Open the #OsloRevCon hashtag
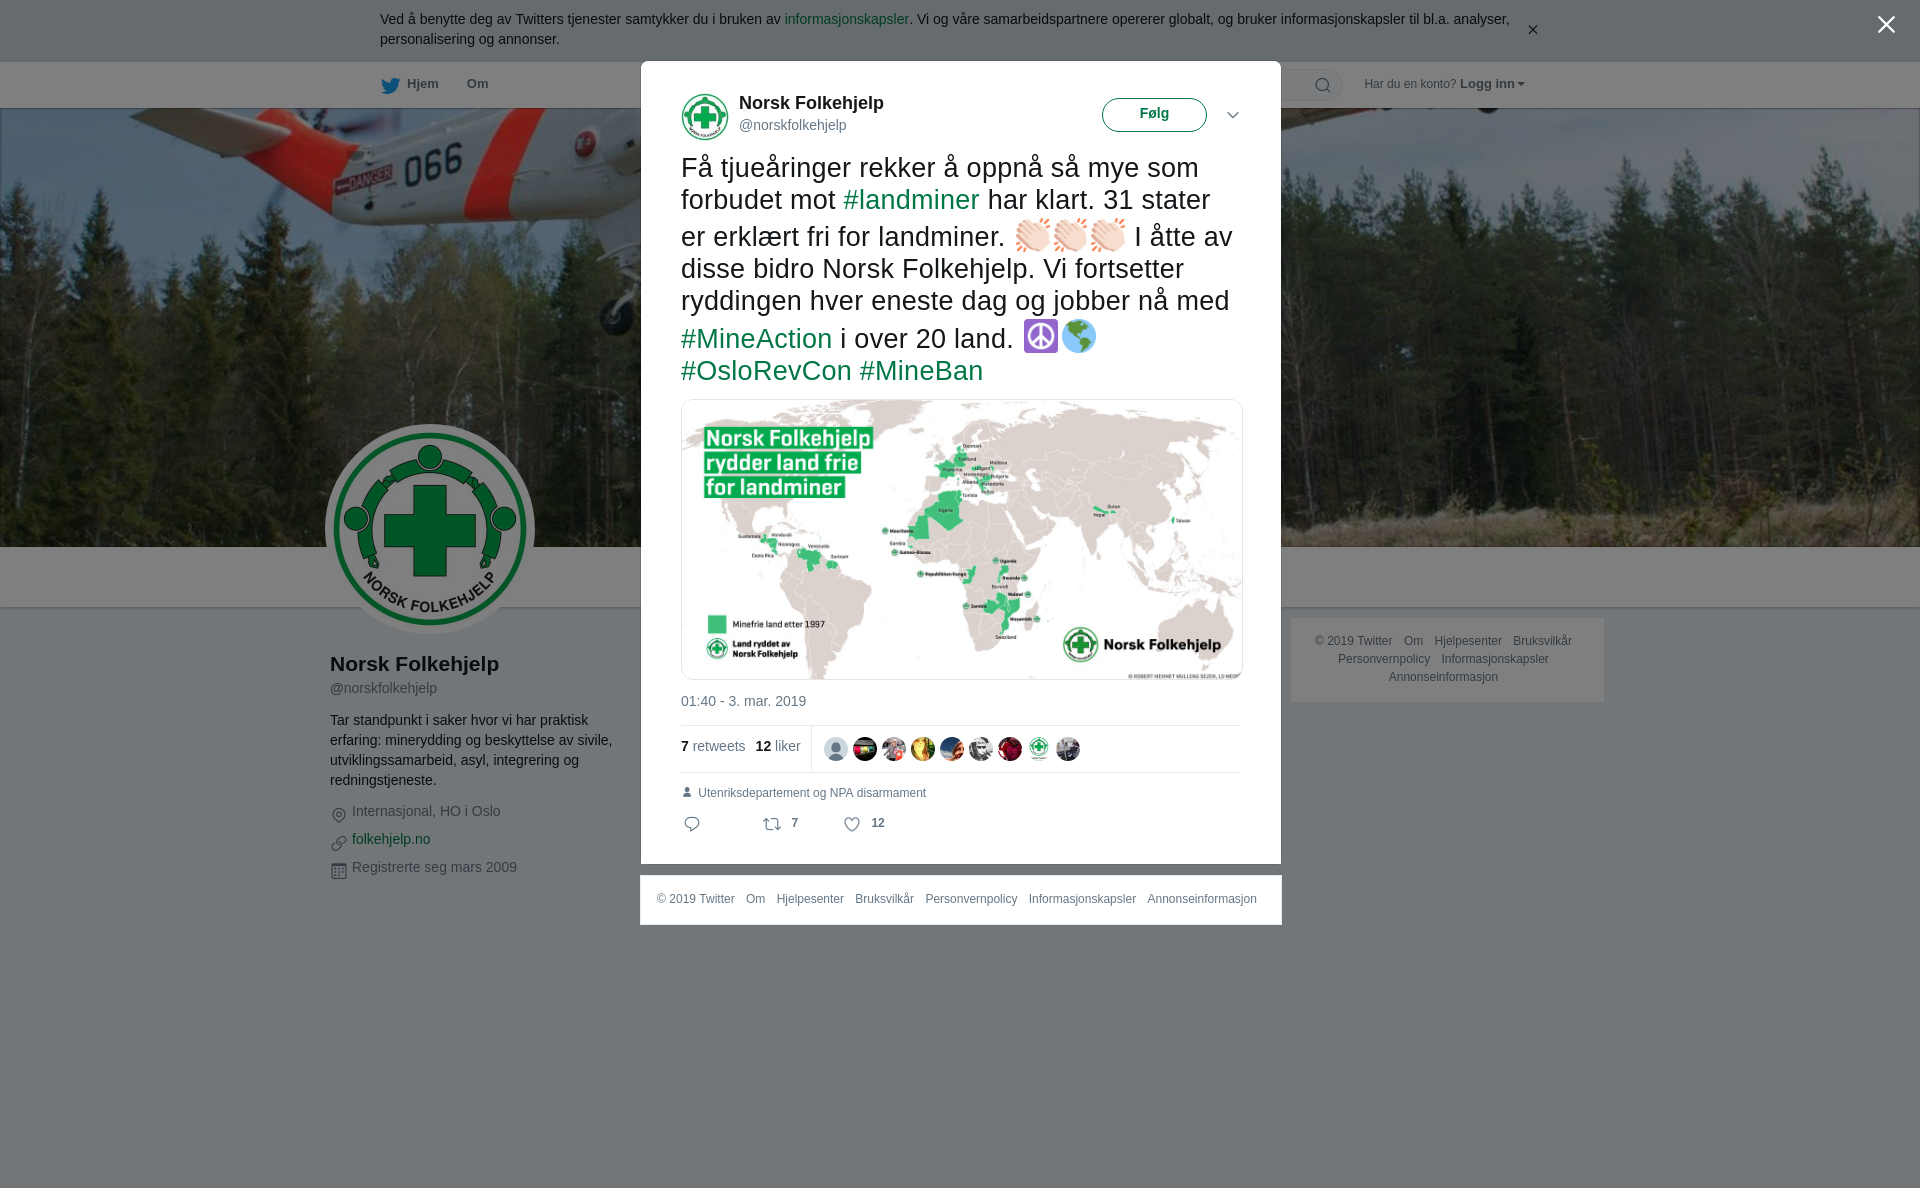Image resolution: width=1920 pixels, height=1188 pixels. tap(766, 371)
